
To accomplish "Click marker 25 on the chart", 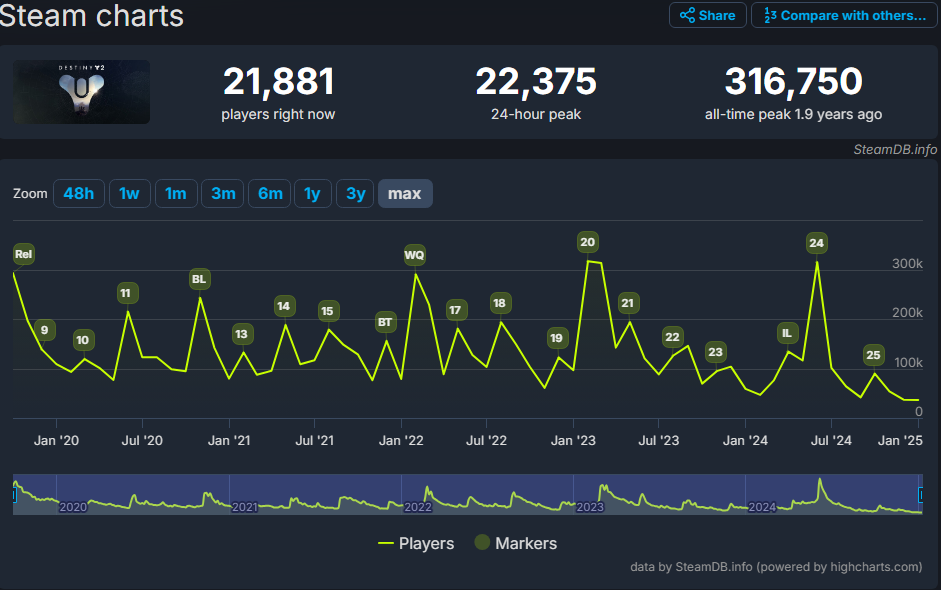I will [874, 355].
